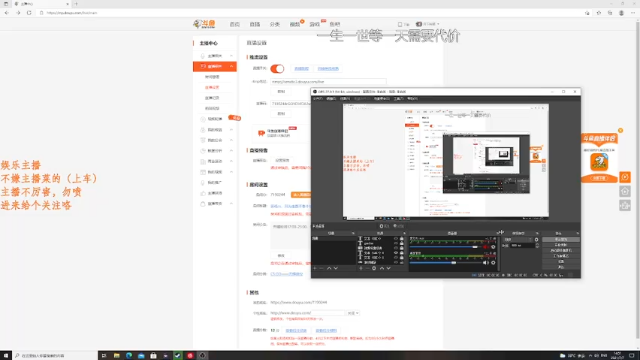Viewport: 640px width, 360px height.
Task: Turn off the orange live stream switch
Action: (277, 69)
